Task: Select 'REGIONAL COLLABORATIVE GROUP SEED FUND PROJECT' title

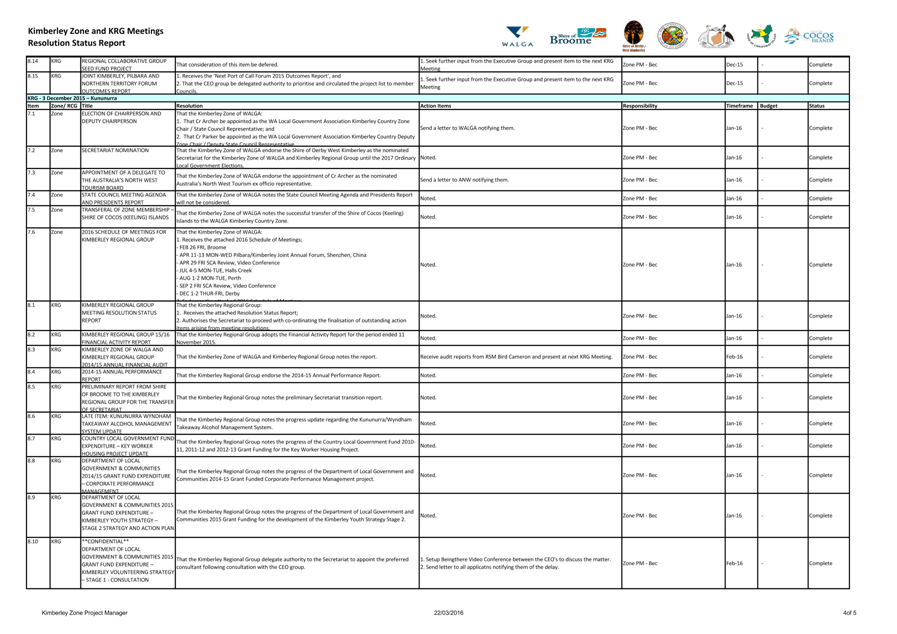Action: (124, 64)
